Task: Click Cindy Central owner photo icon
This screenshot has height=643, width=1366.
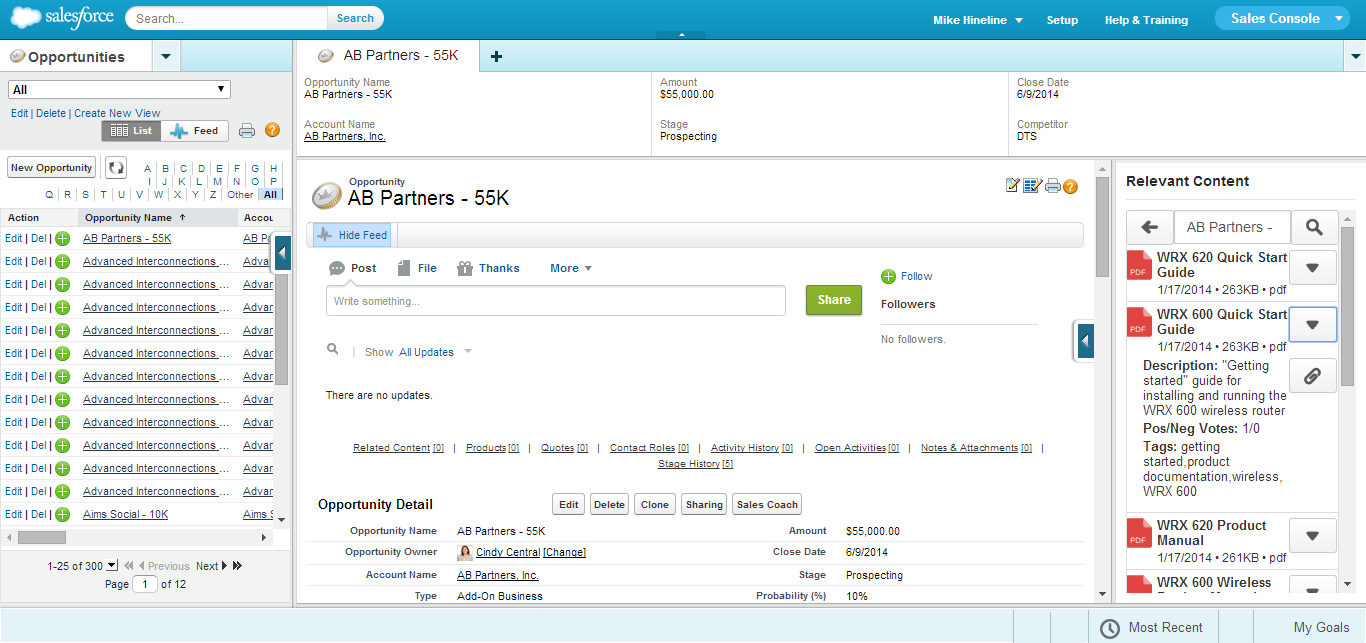Action: pos(465,552)
